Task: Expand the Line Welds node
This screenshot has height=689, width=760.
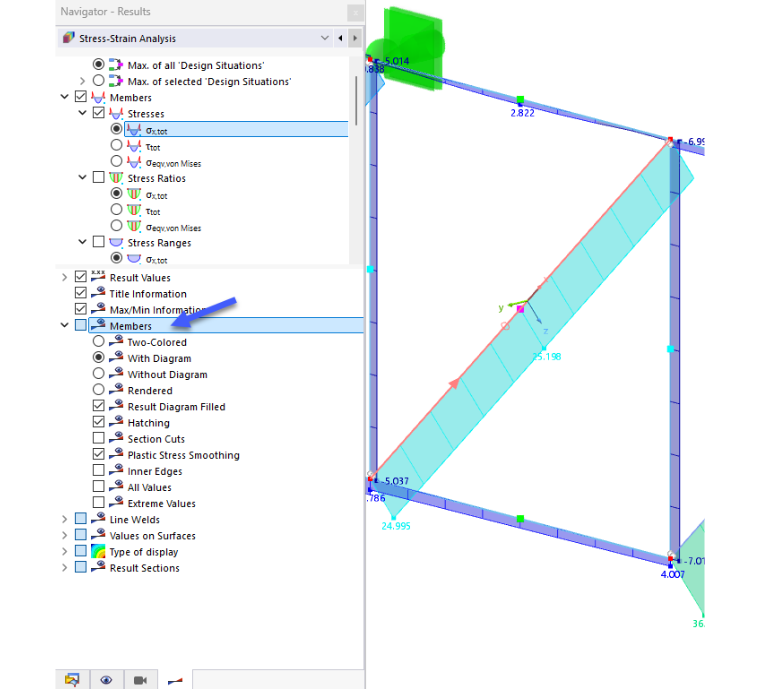Action: 64,519
